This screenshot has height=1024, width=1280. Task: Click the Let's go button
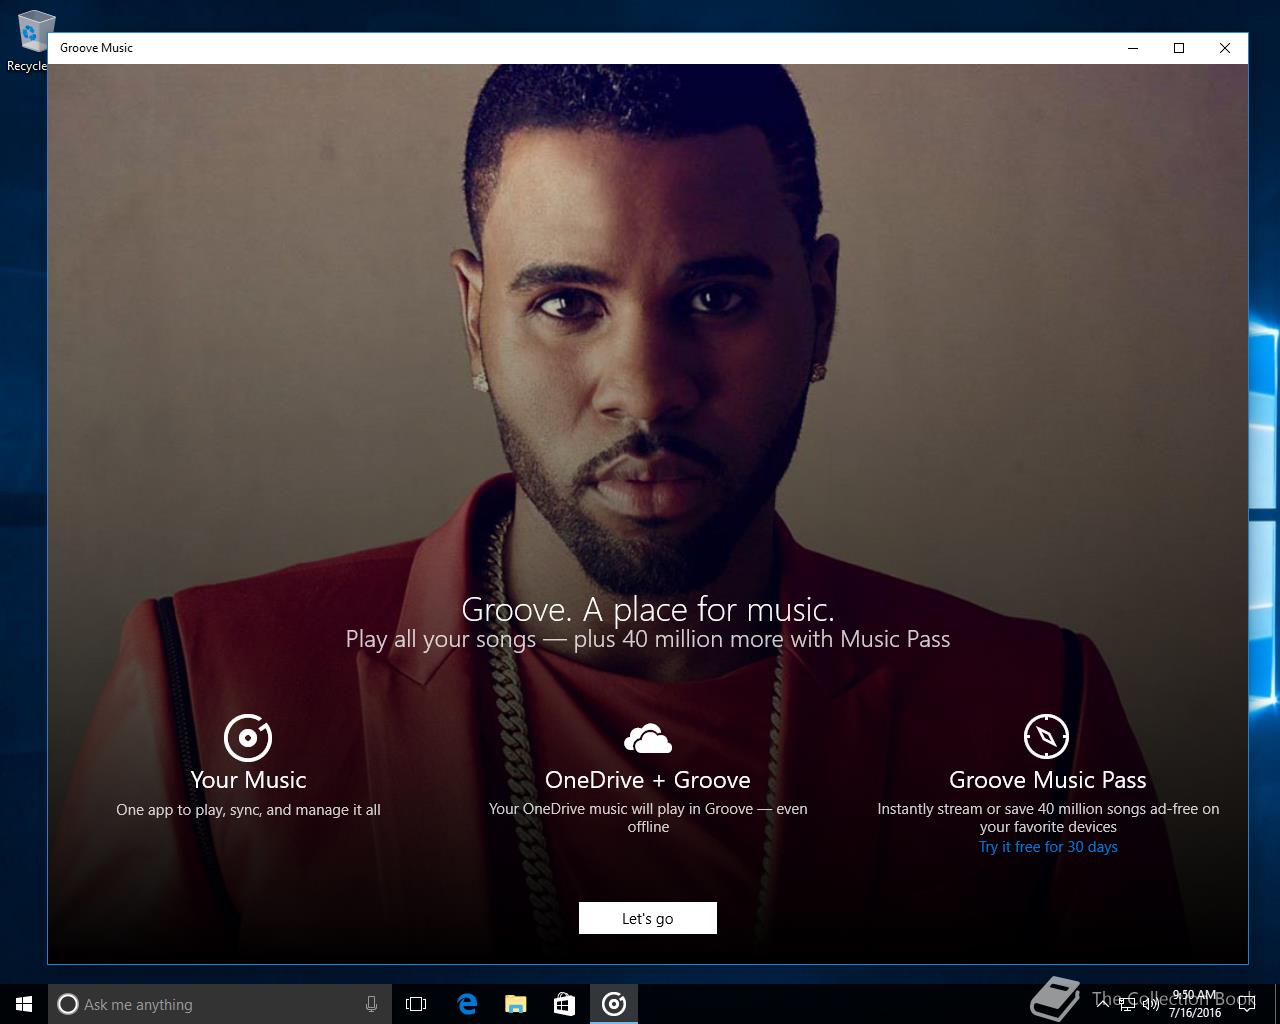coord(648,918)
